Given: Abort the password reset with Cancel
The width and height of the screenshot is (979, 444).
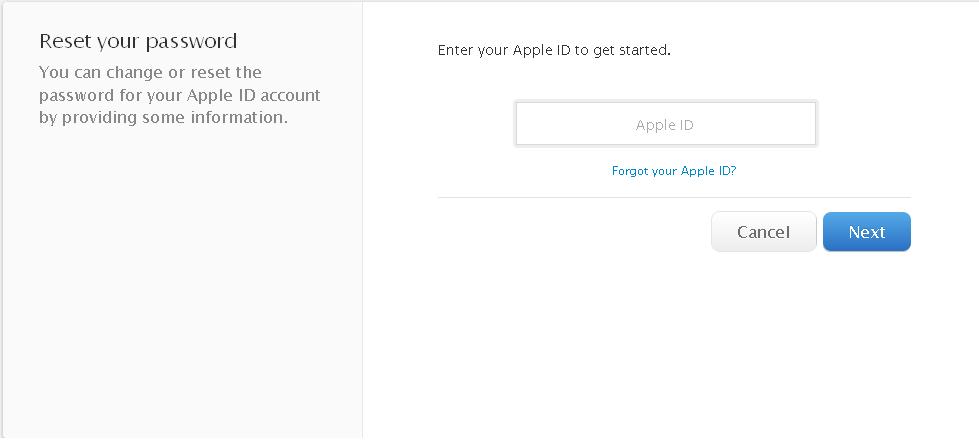Looking at the screenshot, I should point(763,232).
